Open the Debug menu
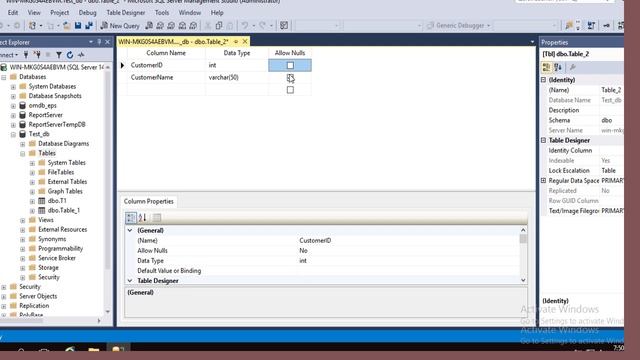Screen dimensions: 640x360 [x=87, y=13]
